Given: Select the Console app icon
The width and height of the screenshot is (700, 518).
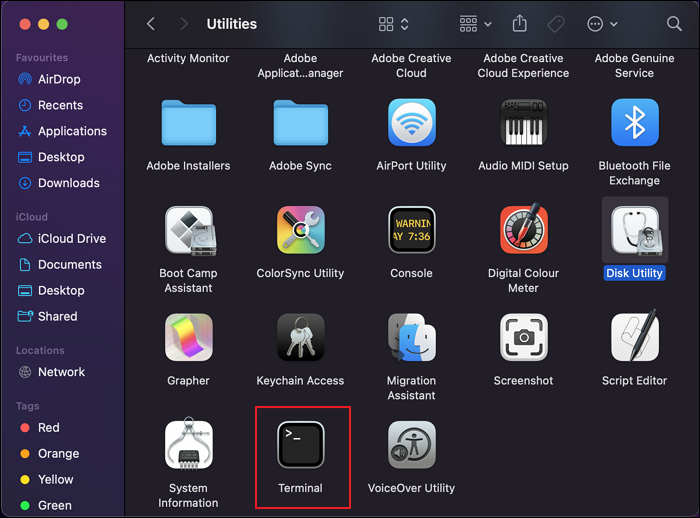Looking at the screenshot, I should (412, 230).
